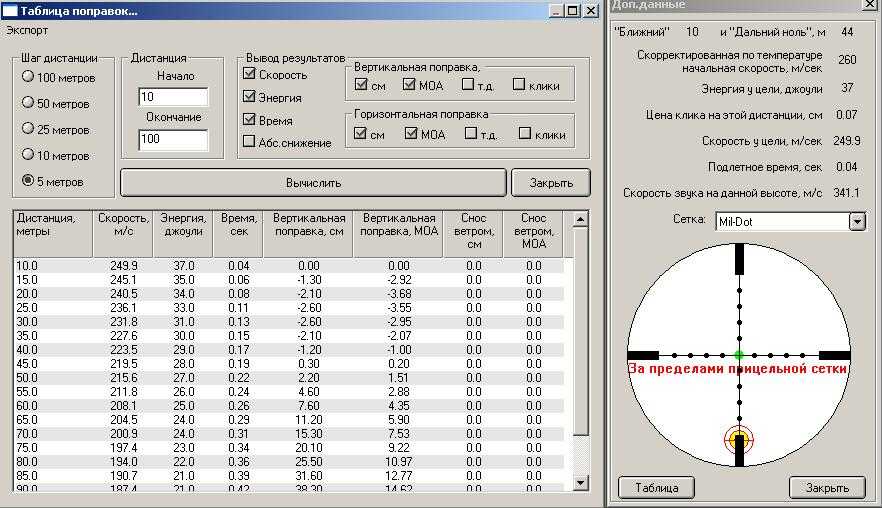
Task: Click the green center dot on the reticle
Action: [x=739, y=355]
